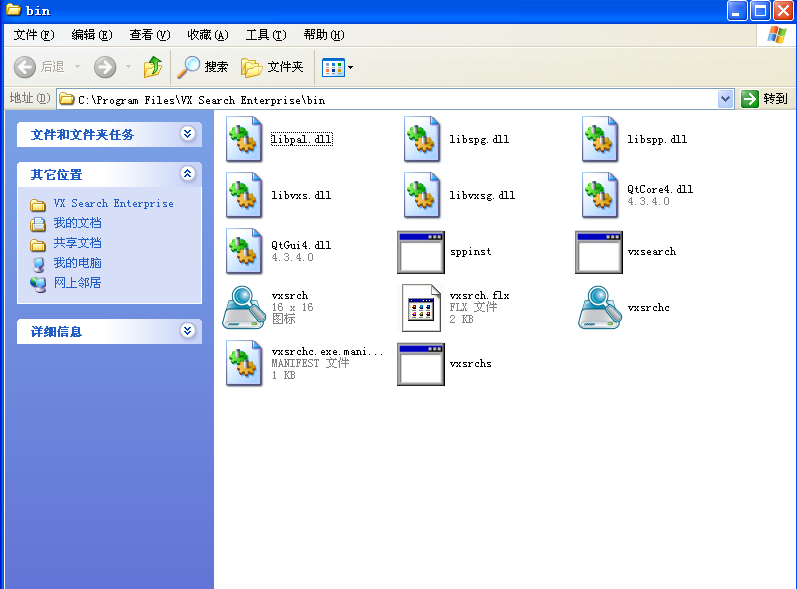Screen dimensions: 797x589
Task: Open the 工具(T) menu
Action: click(x=266, y=35)
